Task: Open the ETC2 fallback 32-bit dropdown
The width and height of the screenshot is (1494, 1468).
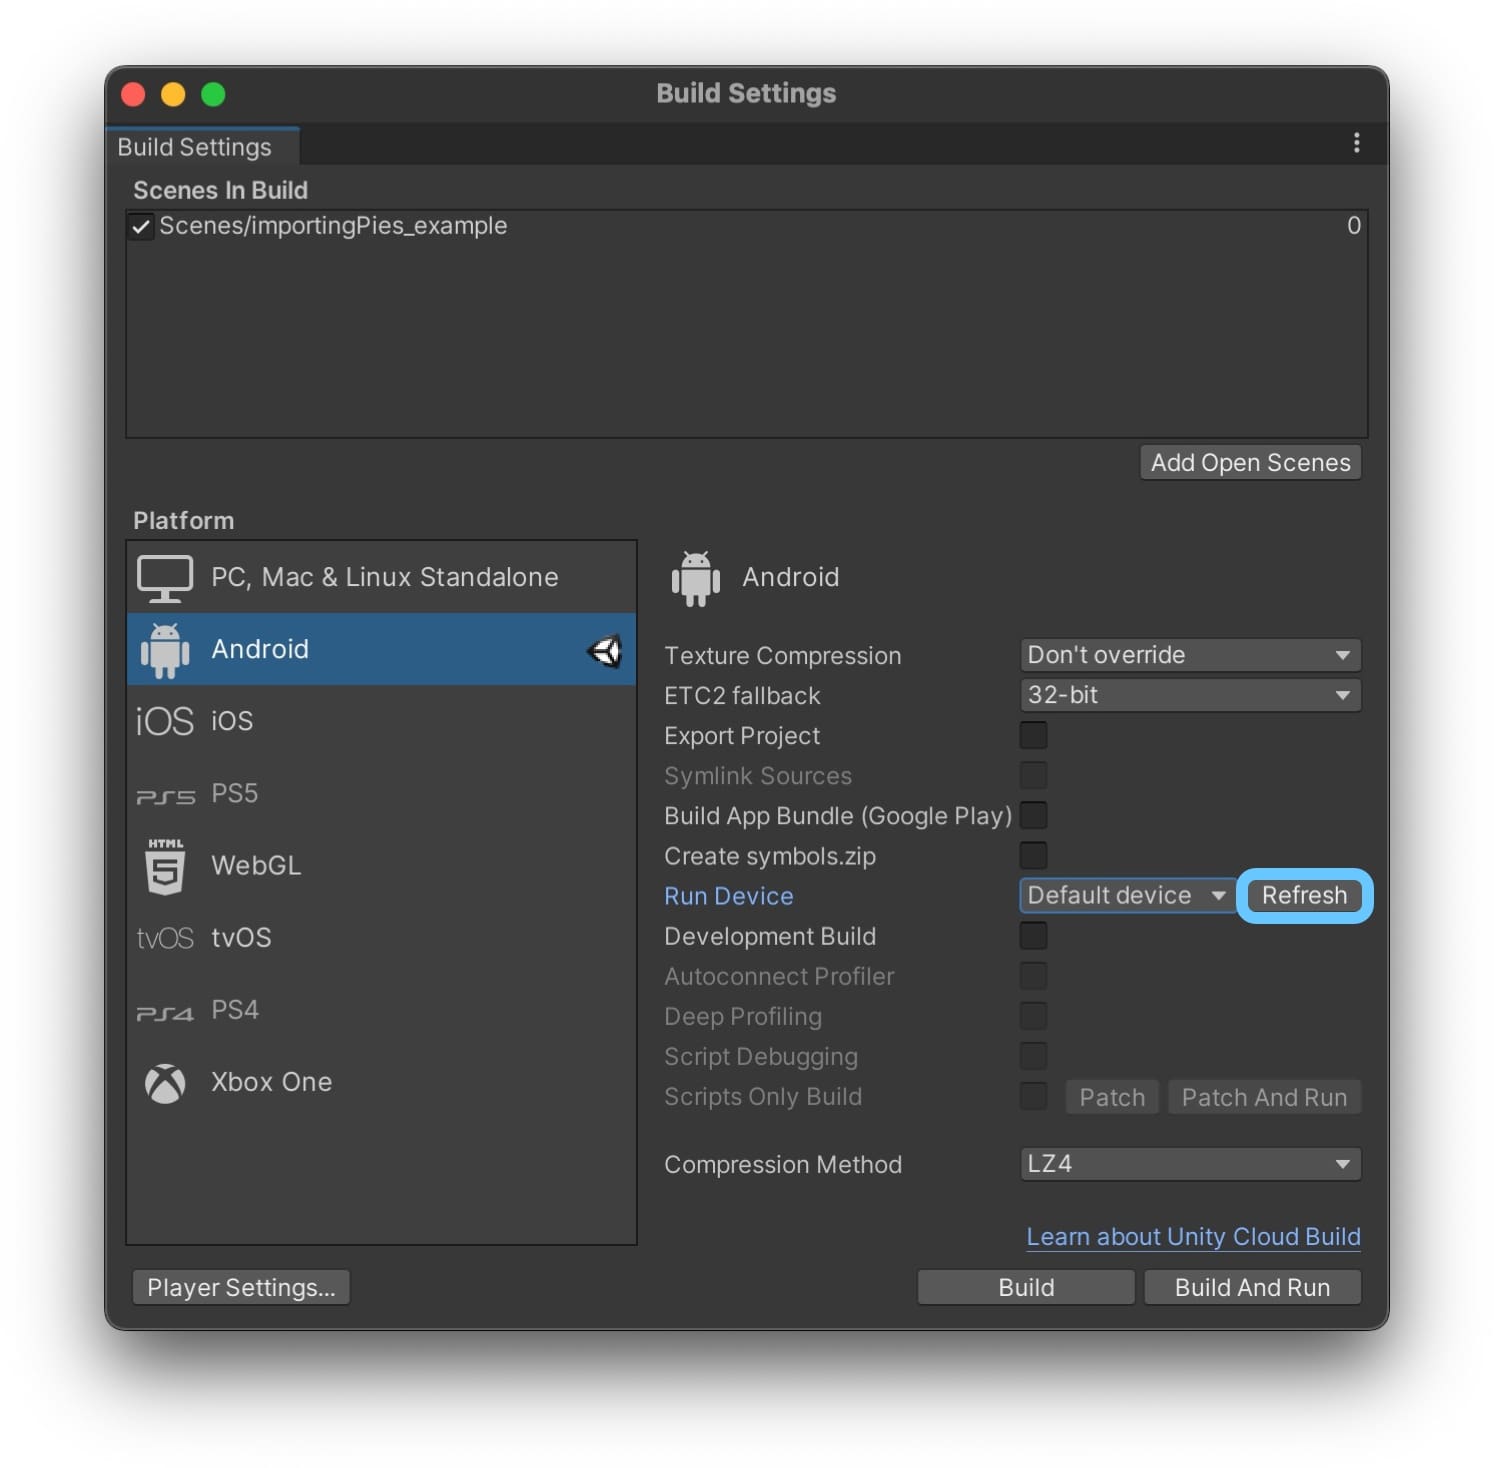Action: click(1190, 695)
